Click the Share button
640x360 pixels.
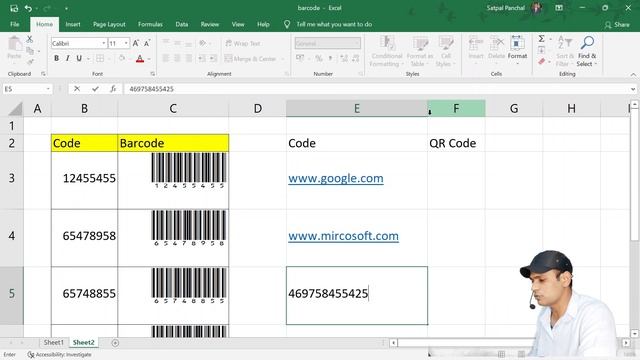617,25
